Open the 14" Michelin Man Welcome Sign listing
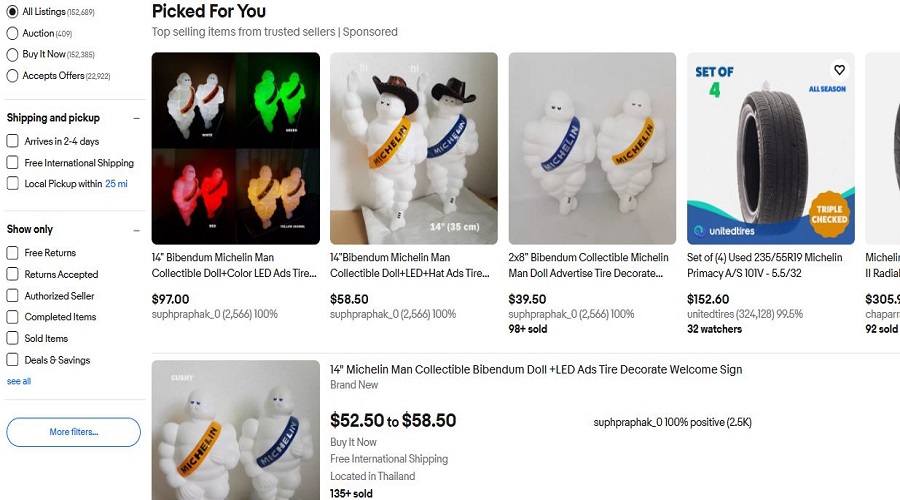 (536, 370)
